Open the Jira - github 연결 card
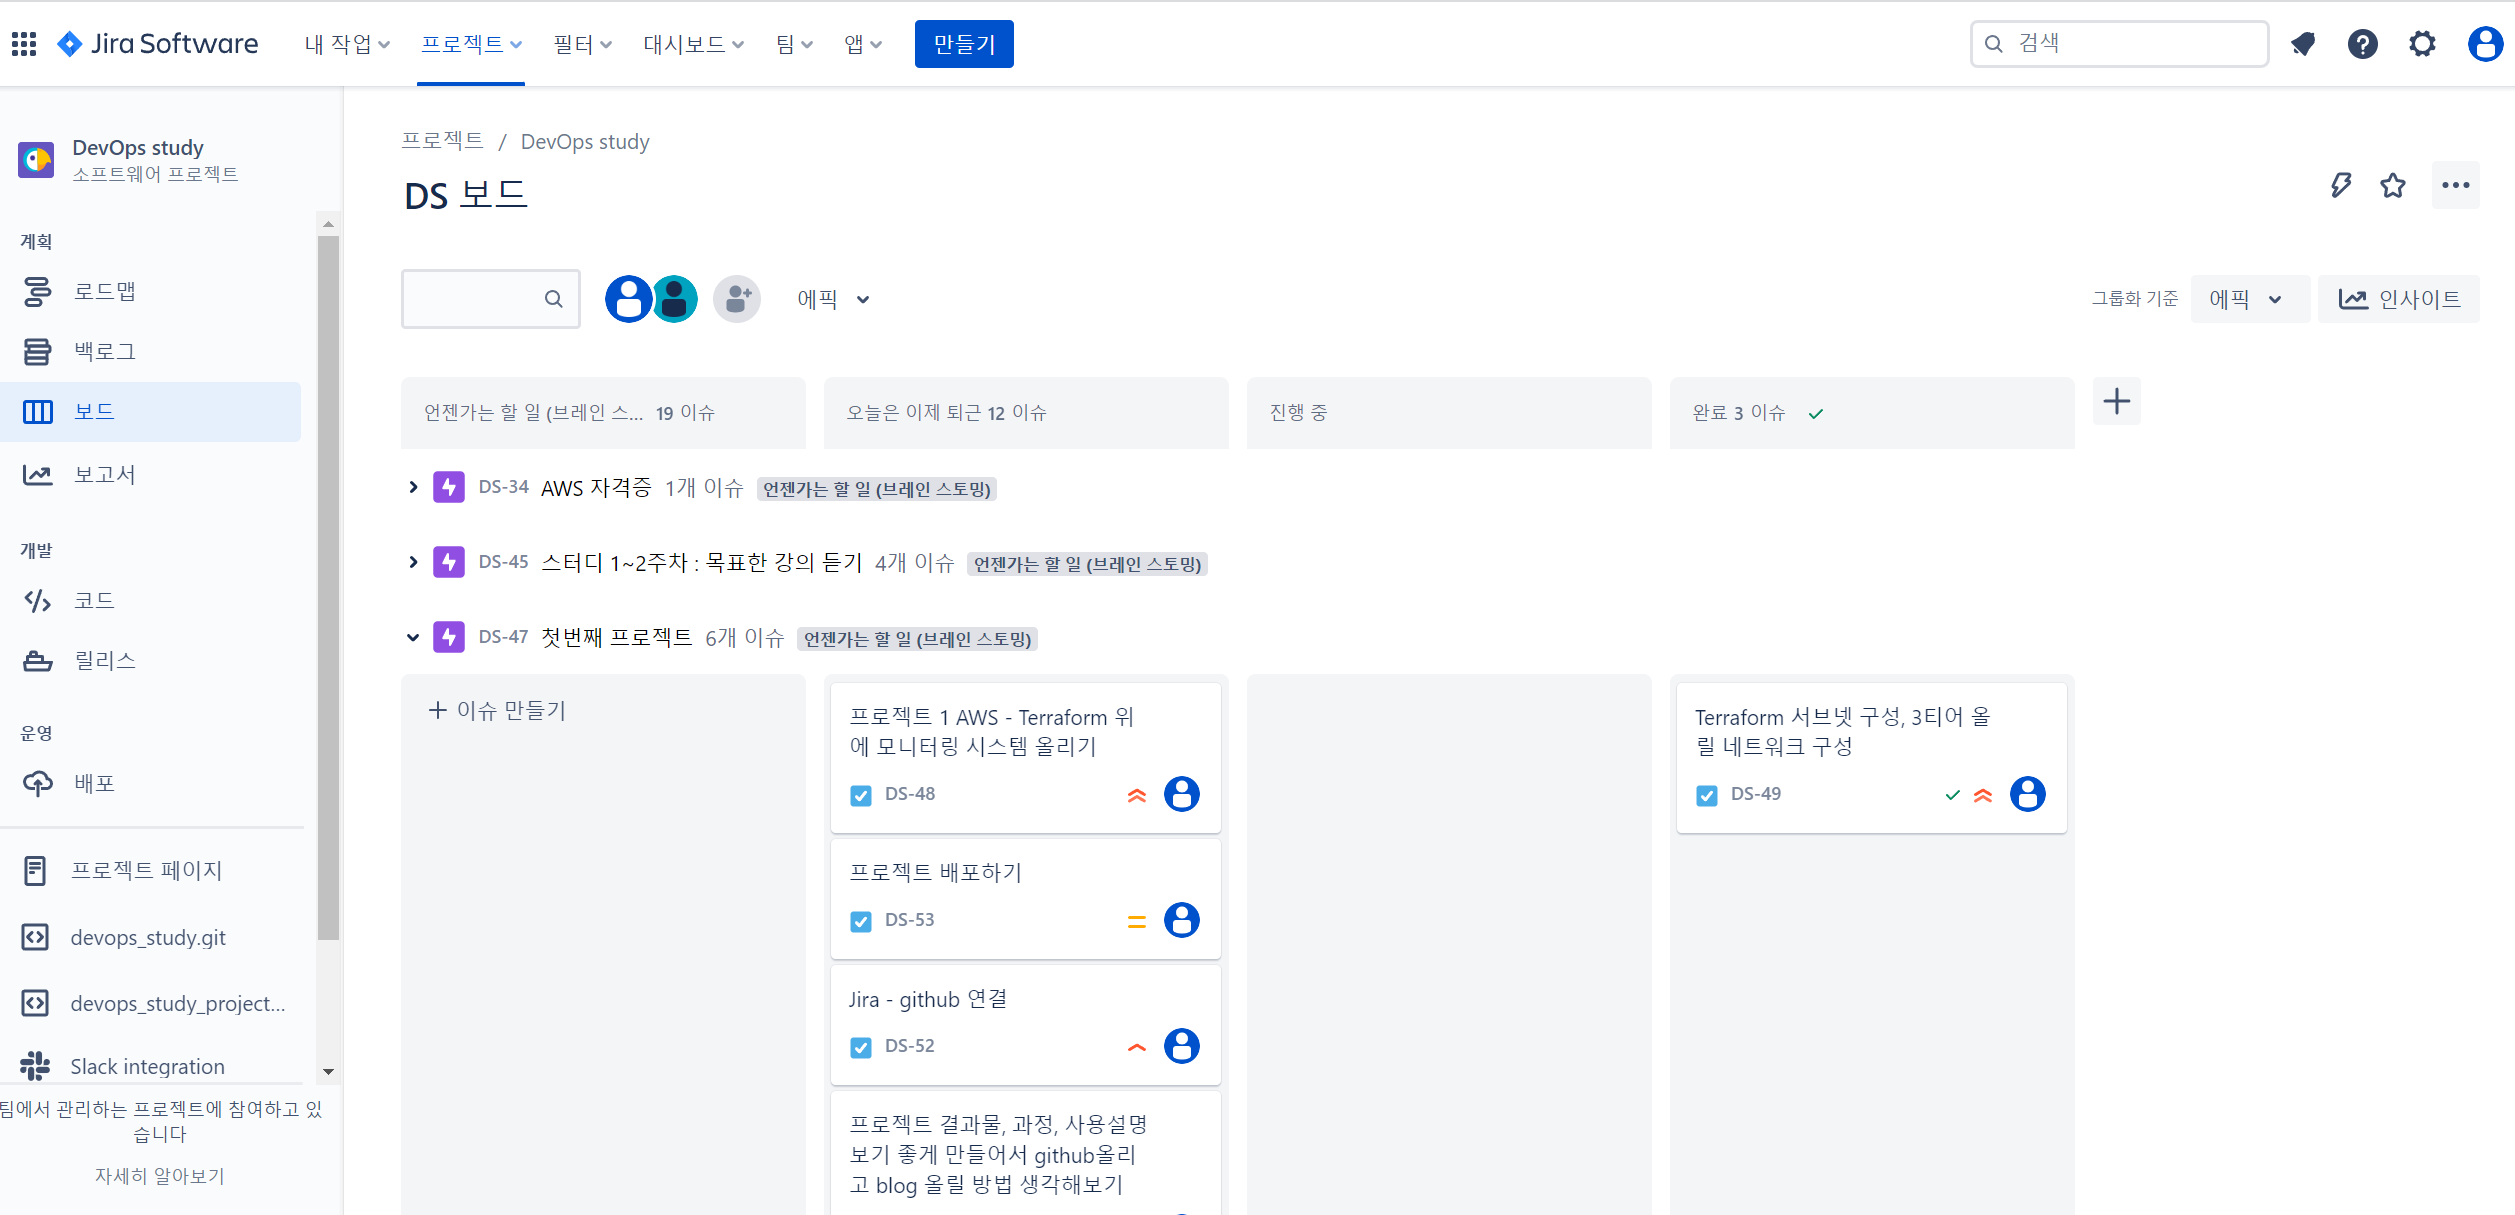2515x1215 pixels. (x=1025, y=1024)
